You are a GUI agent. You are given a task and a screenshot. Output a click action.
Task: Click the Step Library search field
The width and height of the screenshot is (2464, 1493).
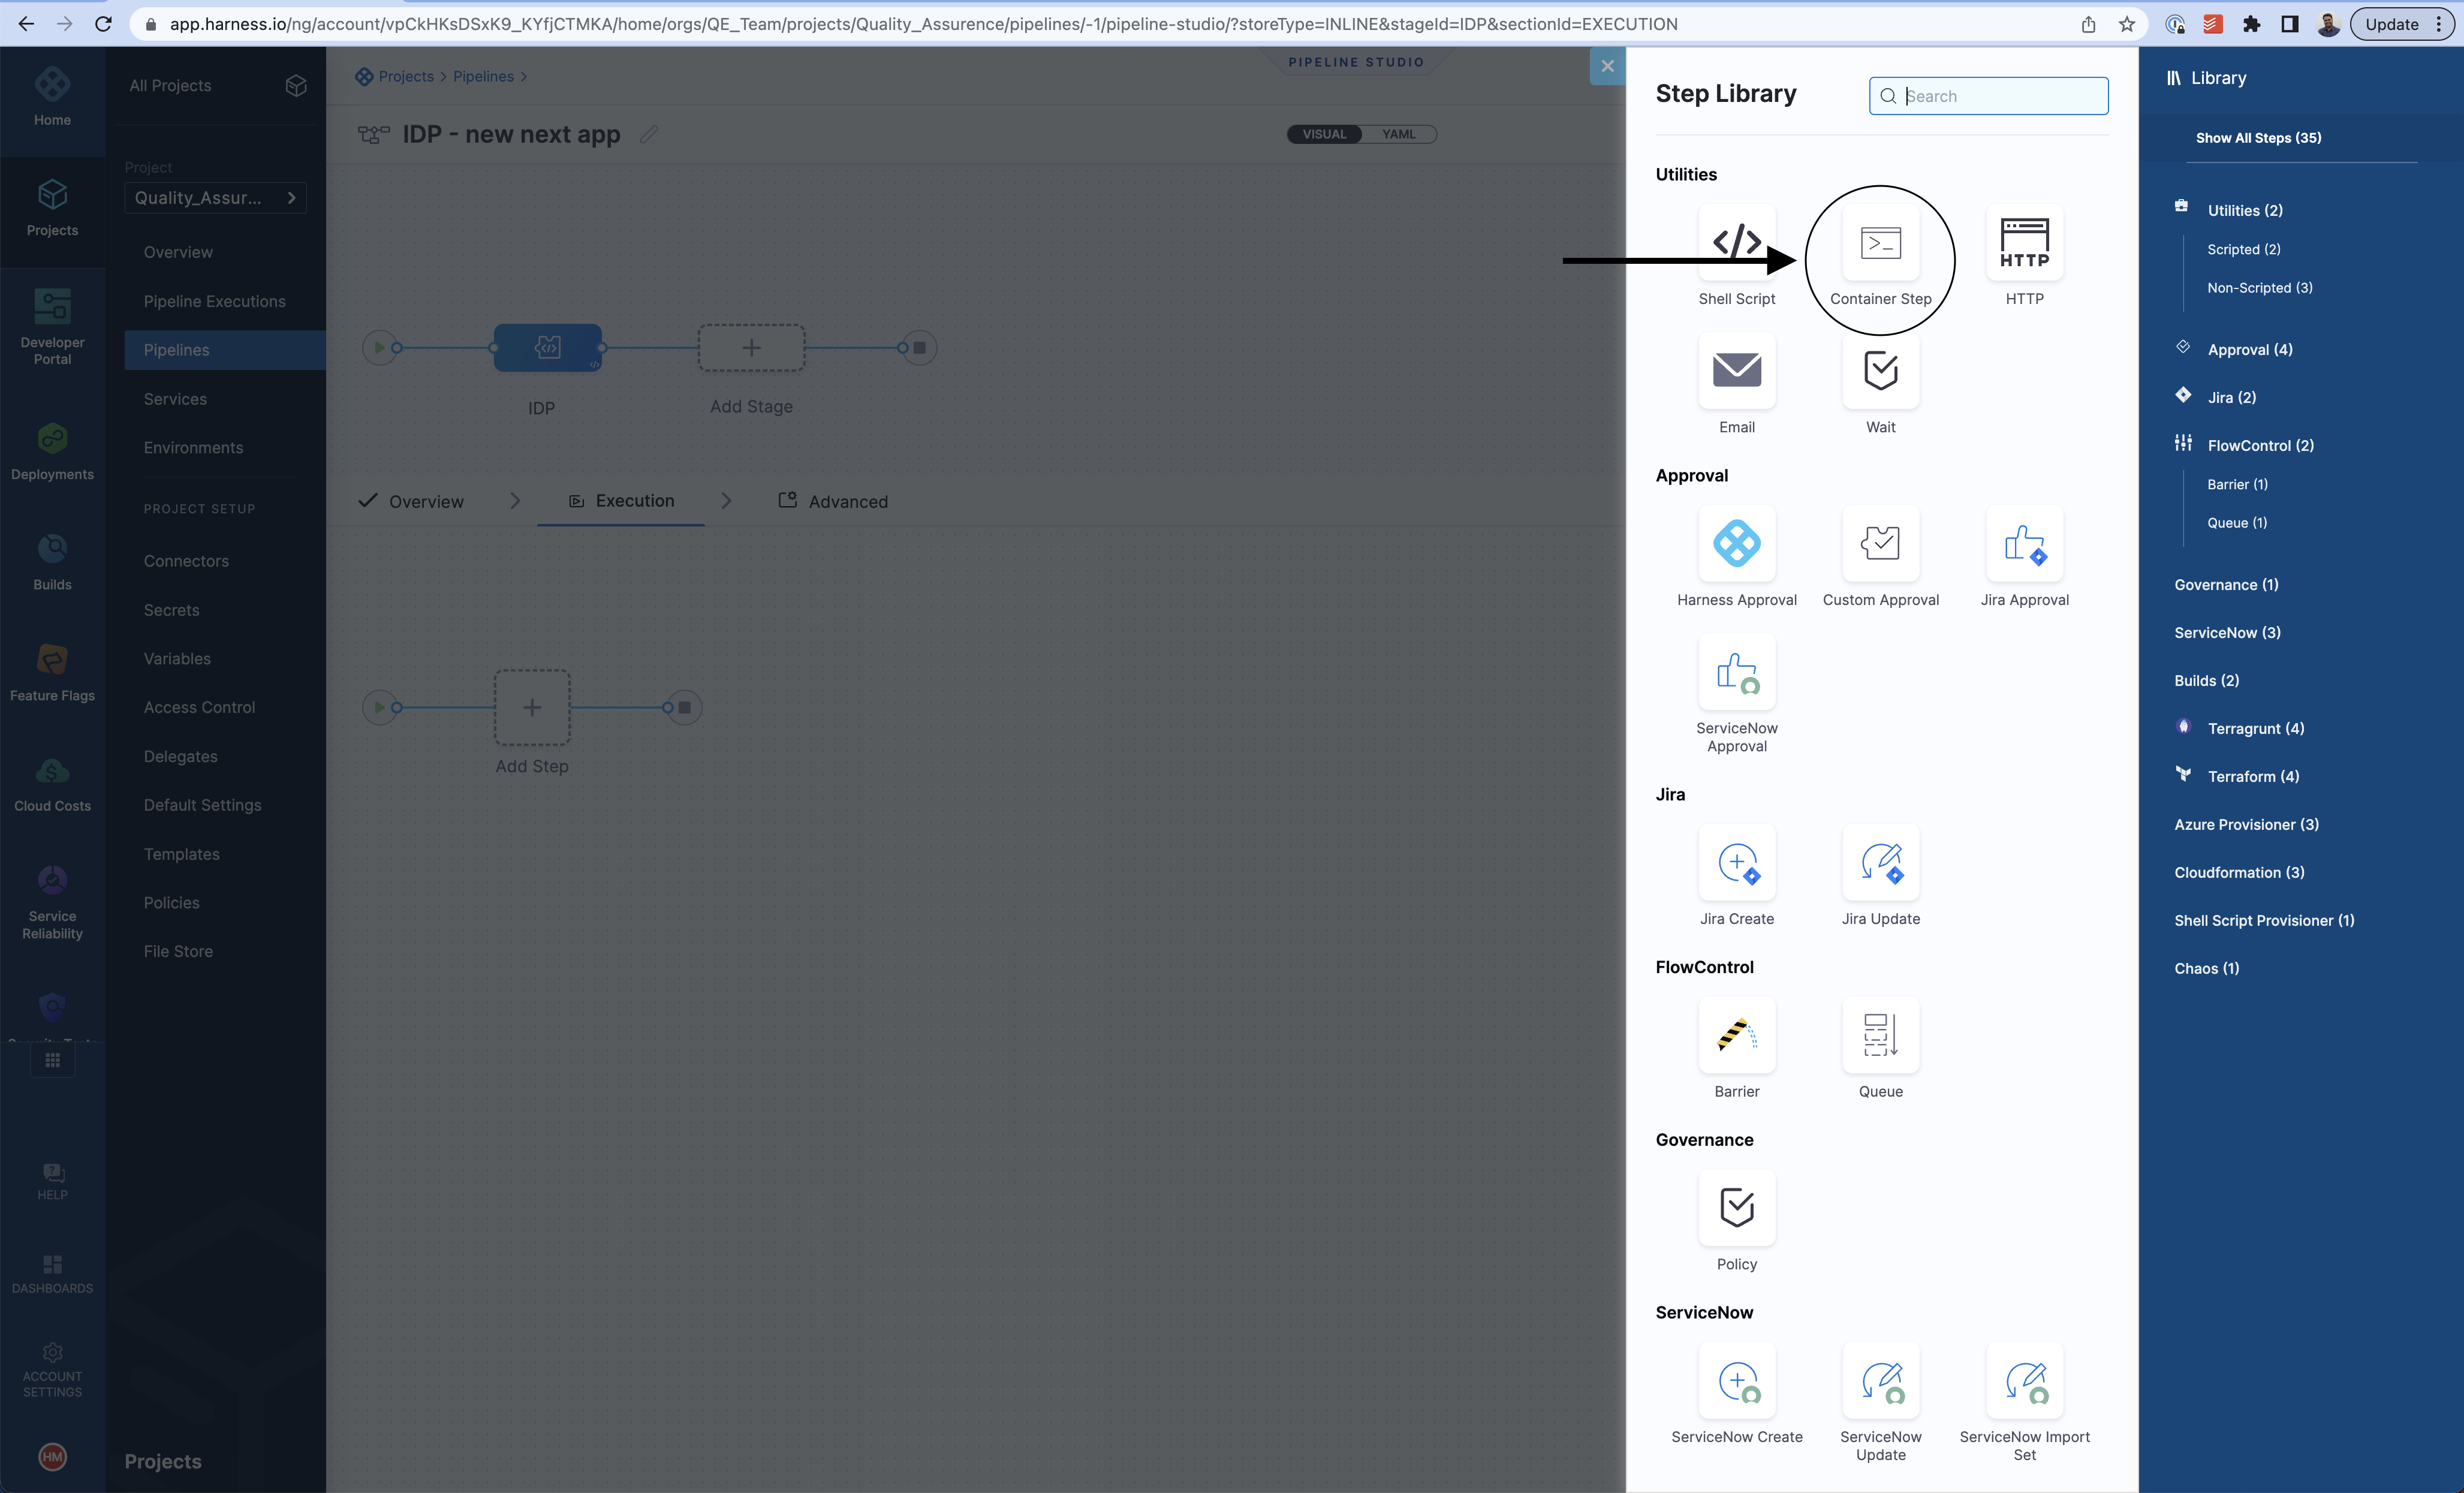coord(2000,96)
